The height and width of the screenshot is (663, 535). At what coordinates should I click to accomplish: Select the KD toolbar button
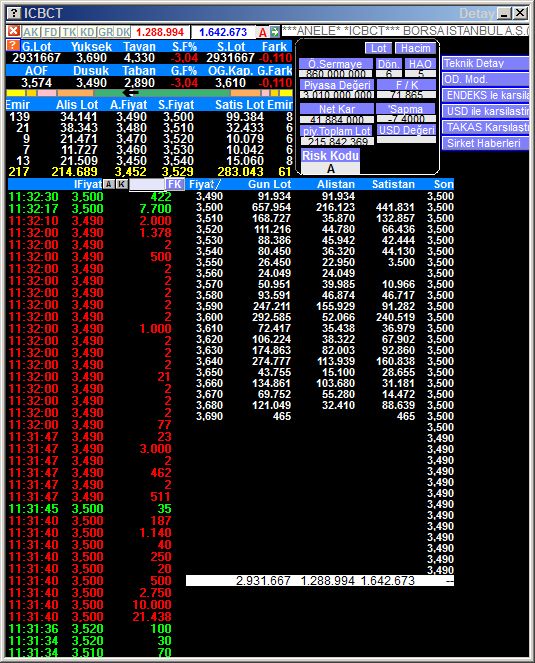tap(87, 32)
